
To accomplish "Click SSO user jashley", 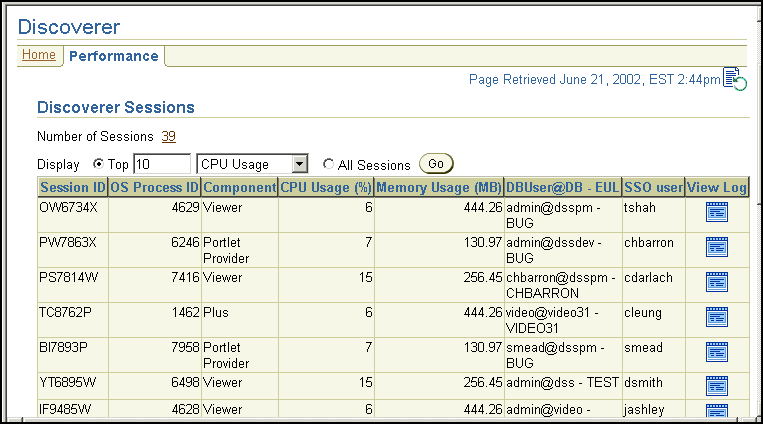I will pyautogui.click(x=644, y=410).
